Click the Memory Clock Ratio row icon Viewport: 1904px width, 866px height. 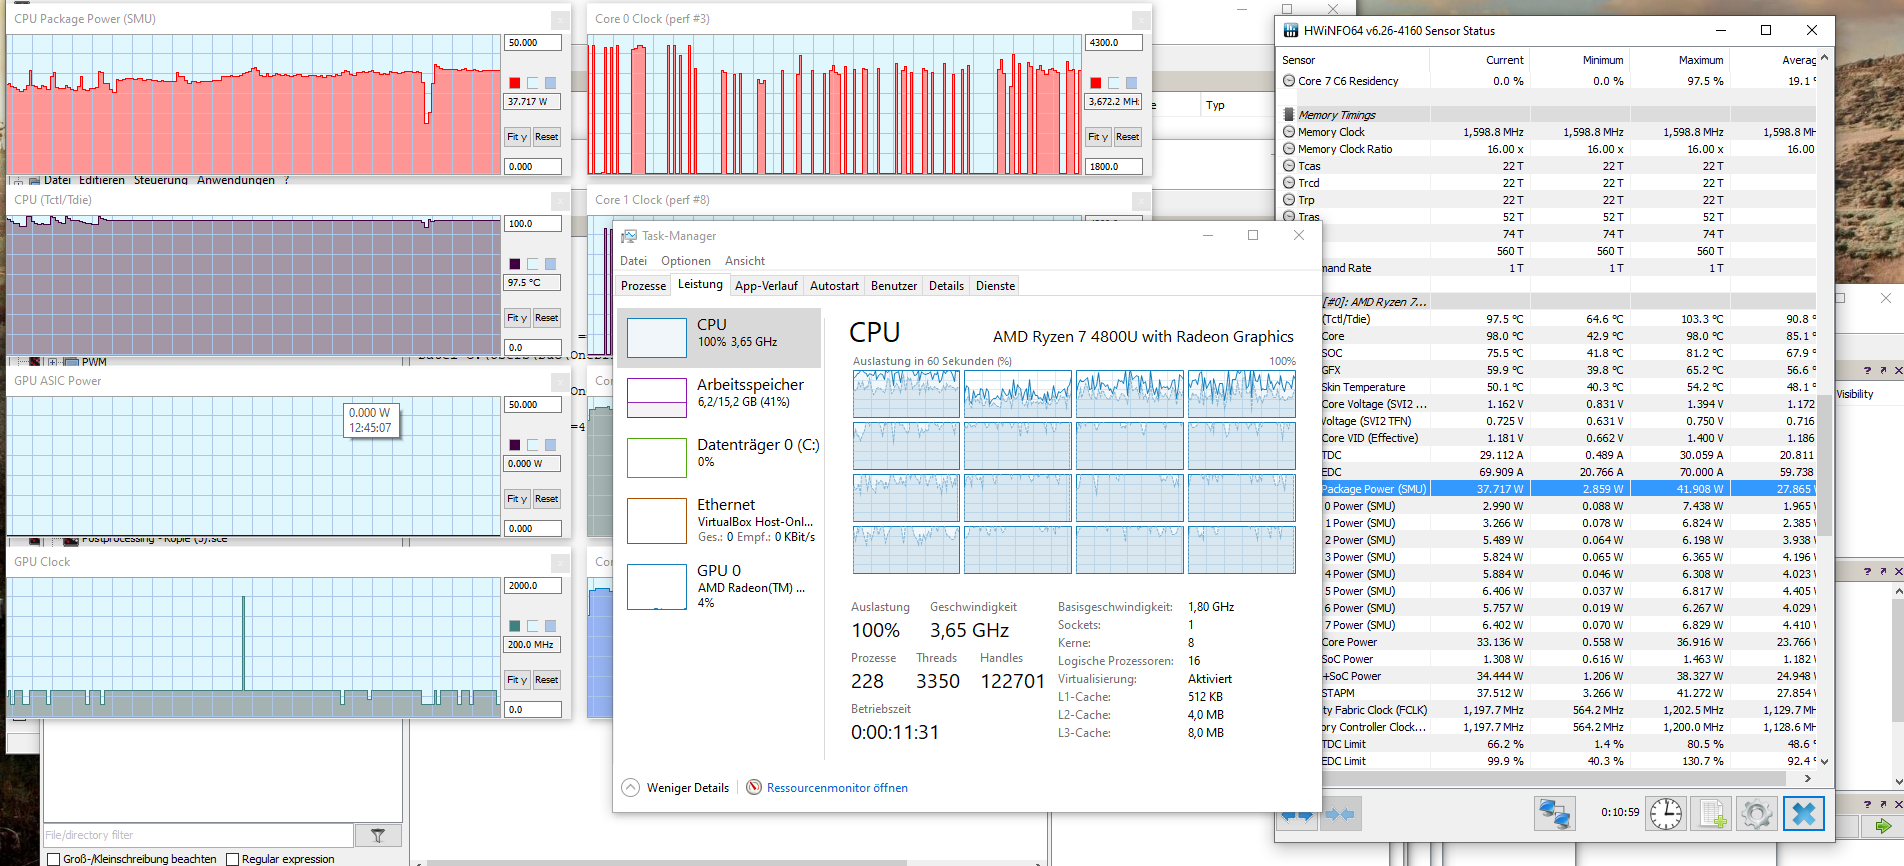point(1289,149)
